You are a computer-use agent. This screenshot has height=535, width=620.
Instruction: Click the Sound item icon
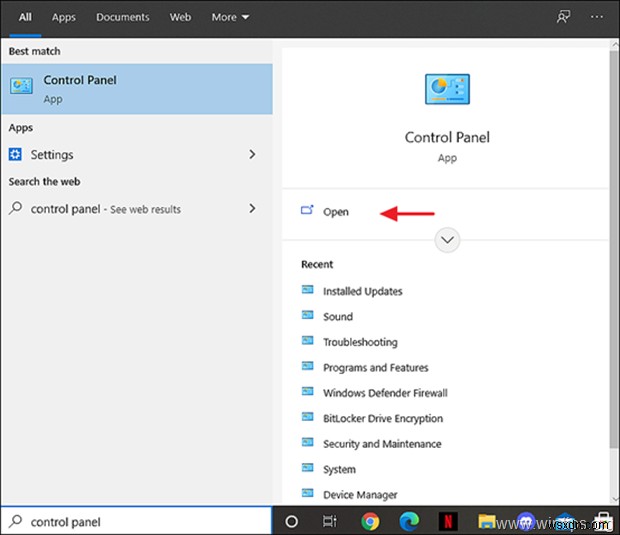tap(308, 315)
